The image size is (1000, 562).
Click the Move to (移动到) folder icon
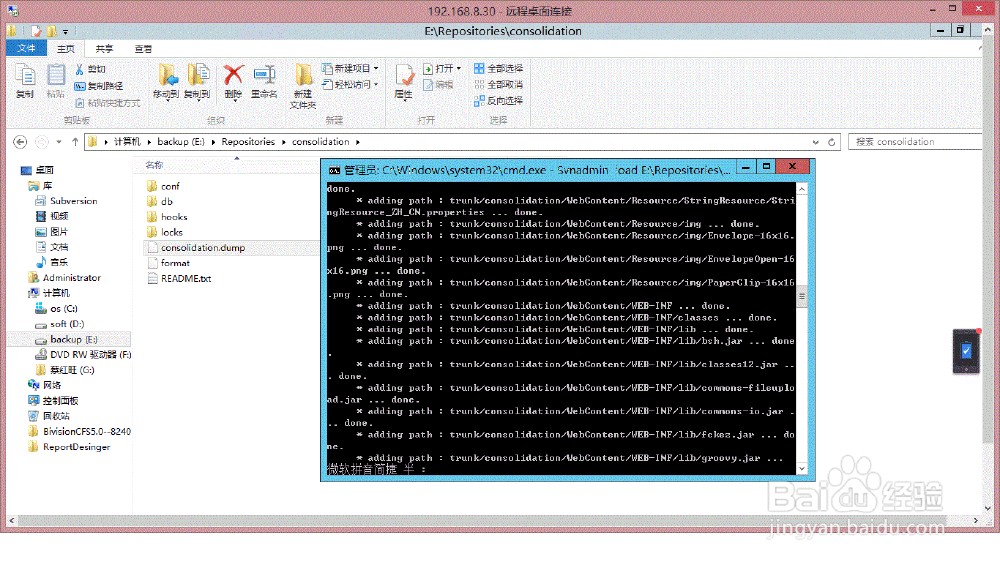166,81
